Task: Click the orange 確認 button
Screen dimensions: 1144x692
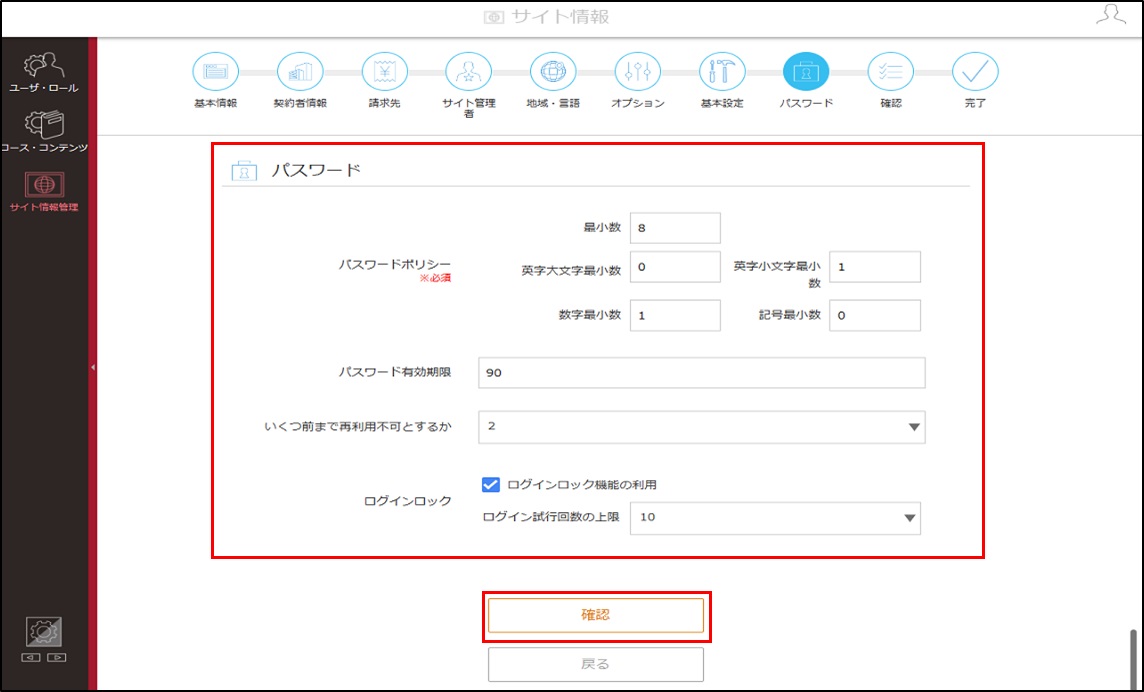Action: tap(595, 615)
